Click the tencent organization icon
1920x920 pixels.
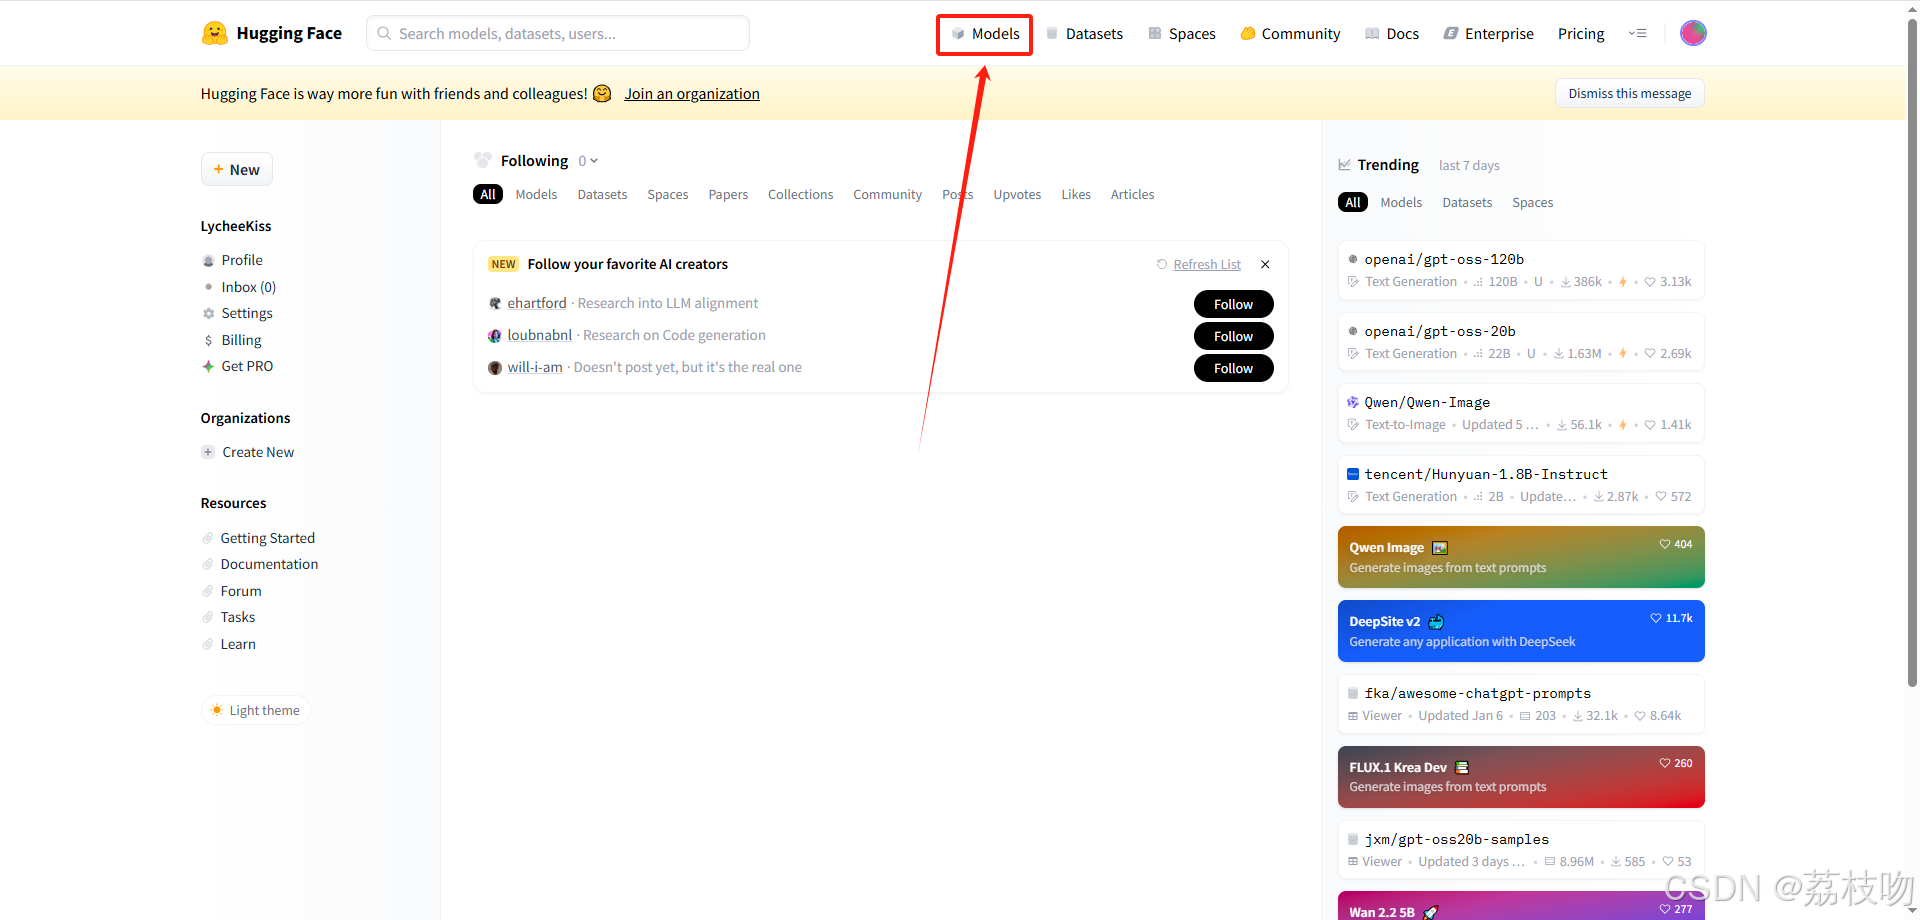(1352, 474)
